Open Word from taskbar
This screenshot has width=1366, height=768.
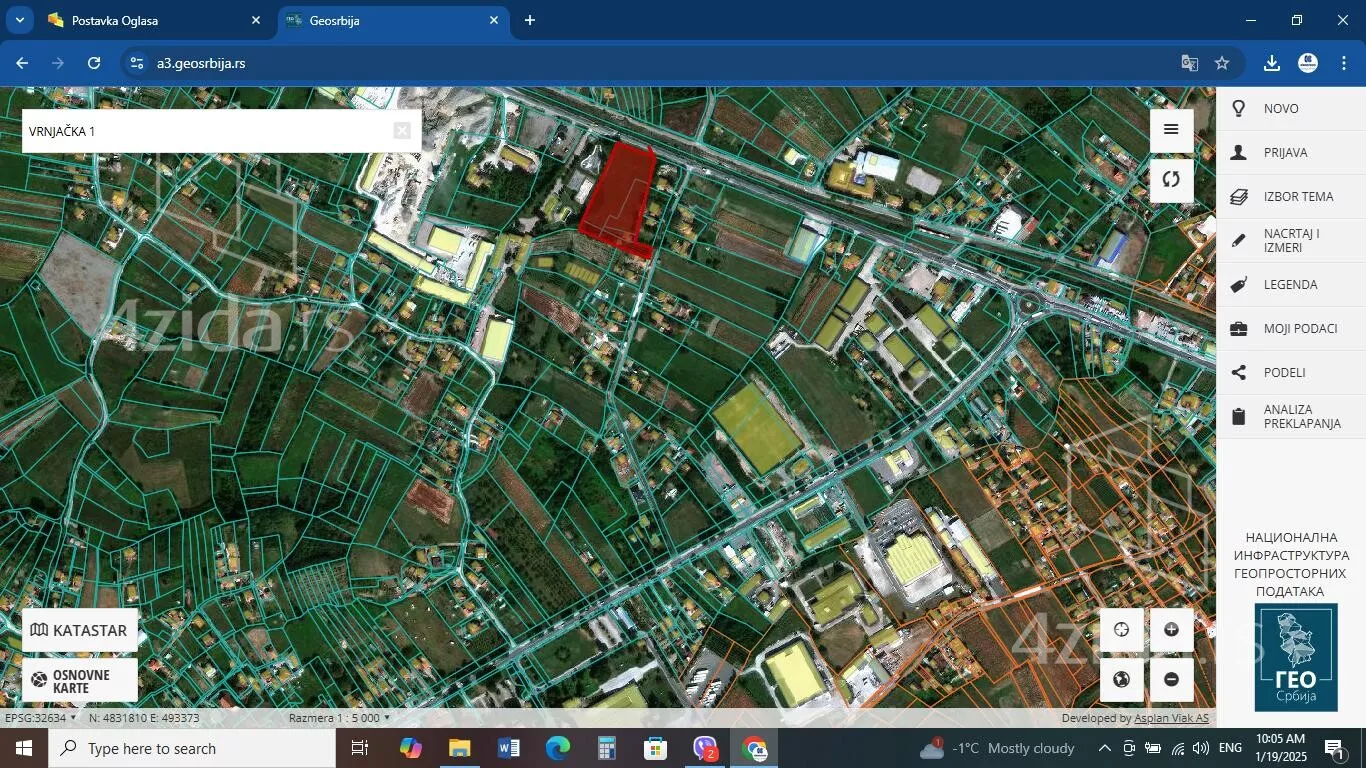(x=508, y=748)
